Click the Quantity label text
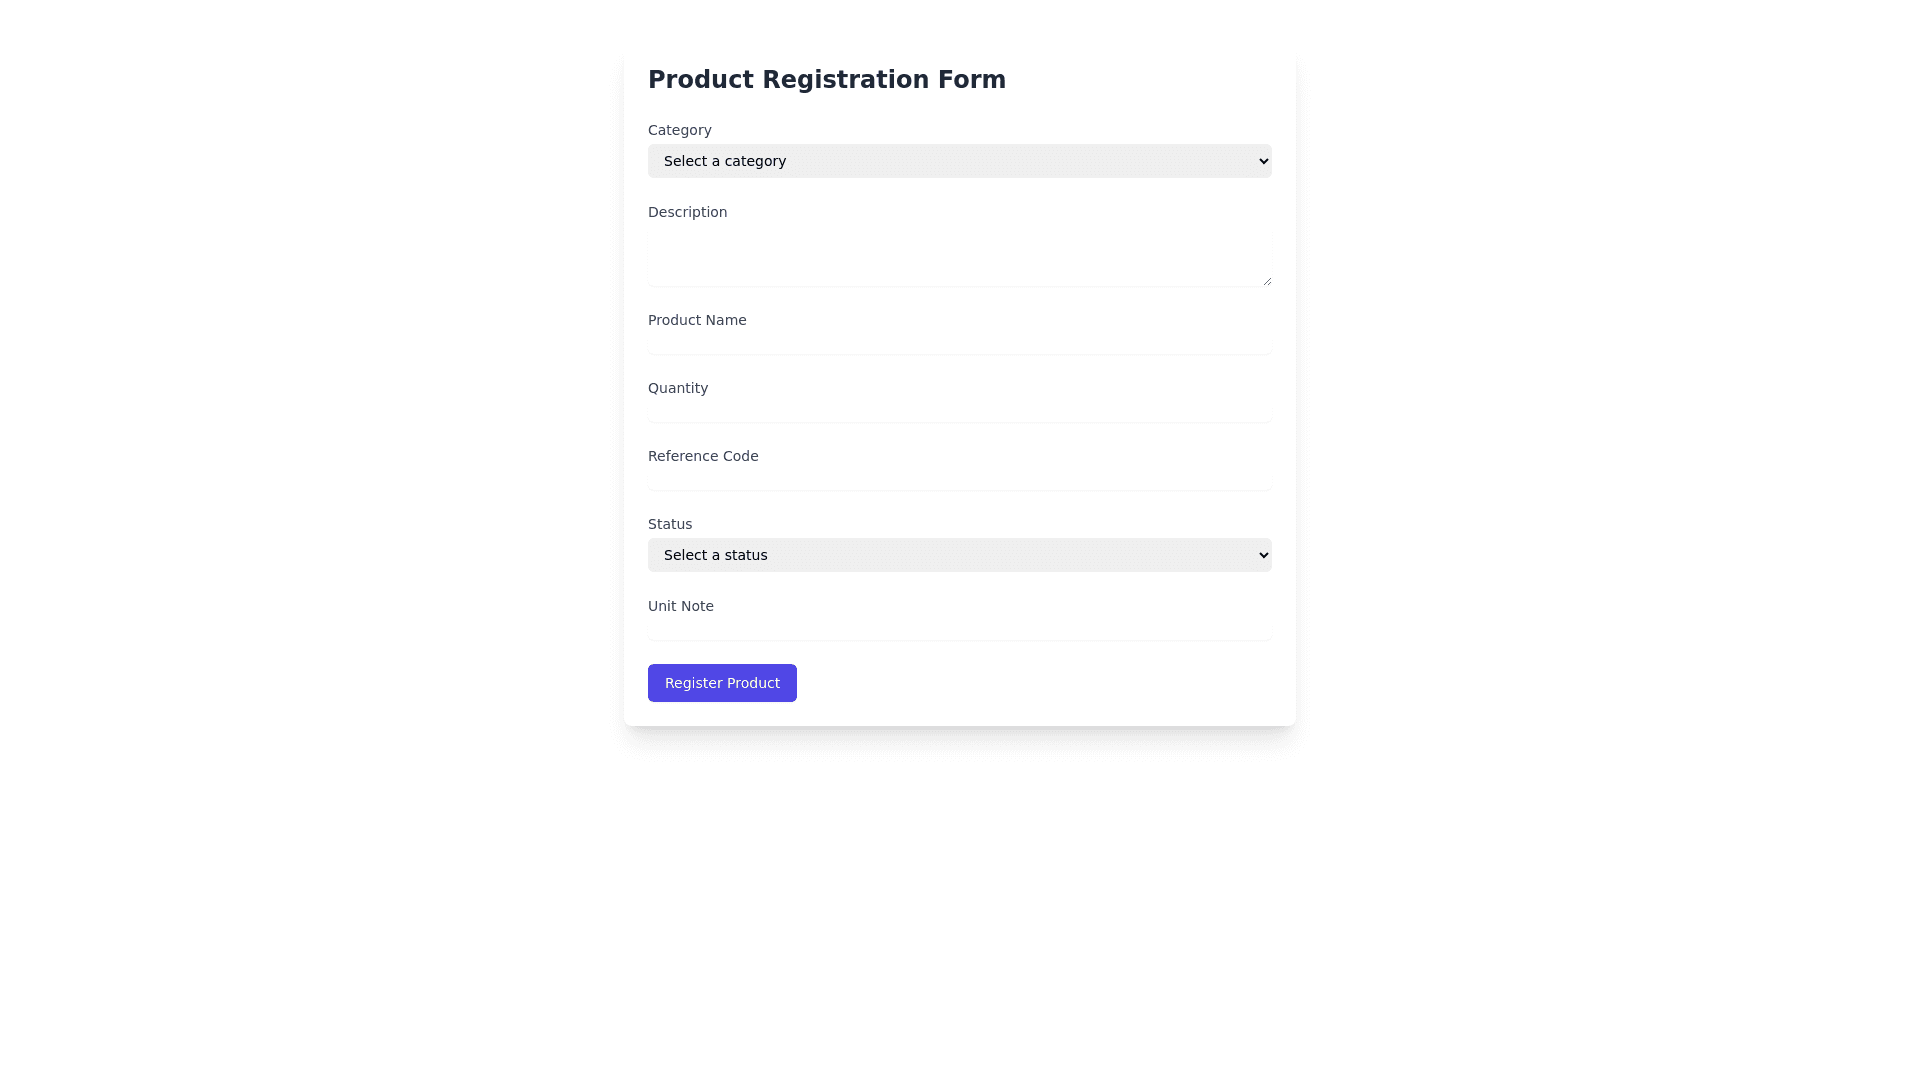1920x1080 pixels. point(678,388)
